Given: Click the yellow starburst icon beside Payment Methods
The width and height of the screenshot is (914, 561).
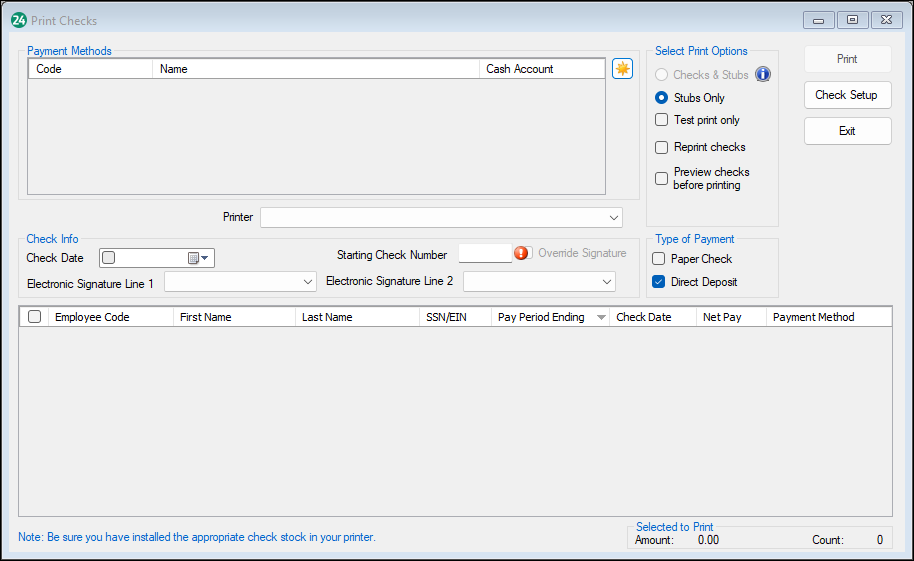Looking at the screenshot, I should tap(622, 69).
